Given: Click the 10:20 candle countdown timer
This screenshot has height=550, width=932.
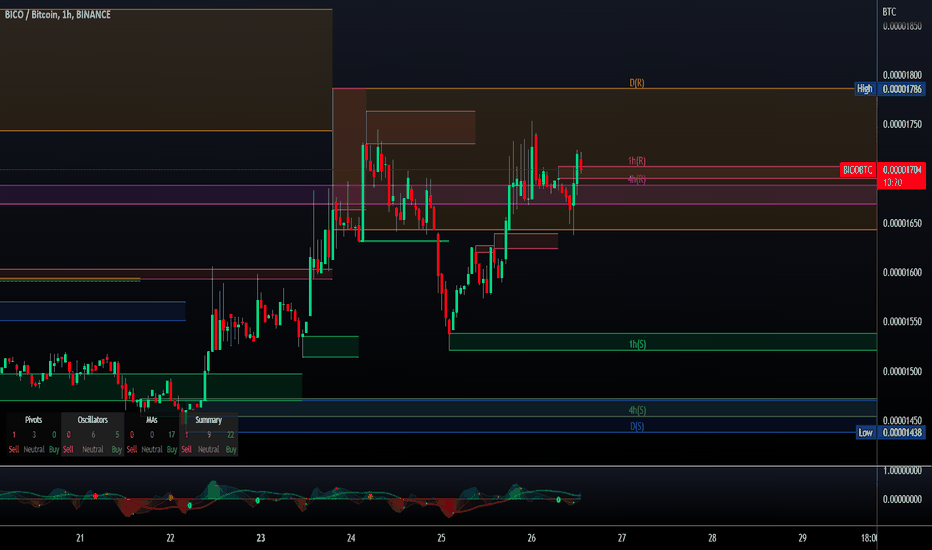Looking at the screenshot, I should pyautogui.click(x=893, y=183).
